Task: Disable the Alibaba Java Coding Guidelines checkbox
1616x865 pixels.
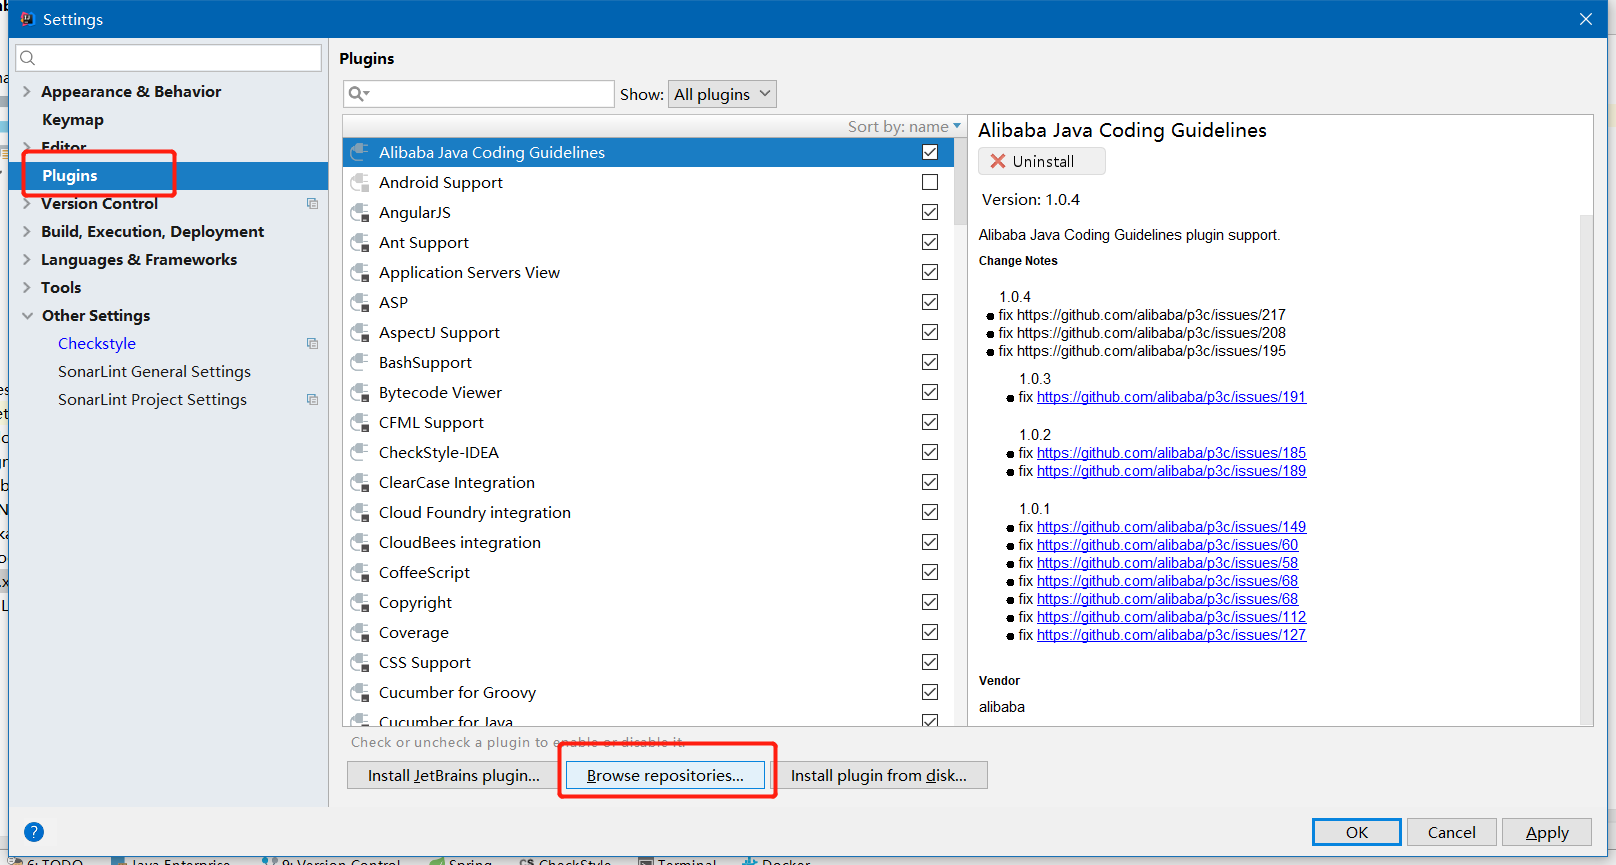Action: point(930,152)
